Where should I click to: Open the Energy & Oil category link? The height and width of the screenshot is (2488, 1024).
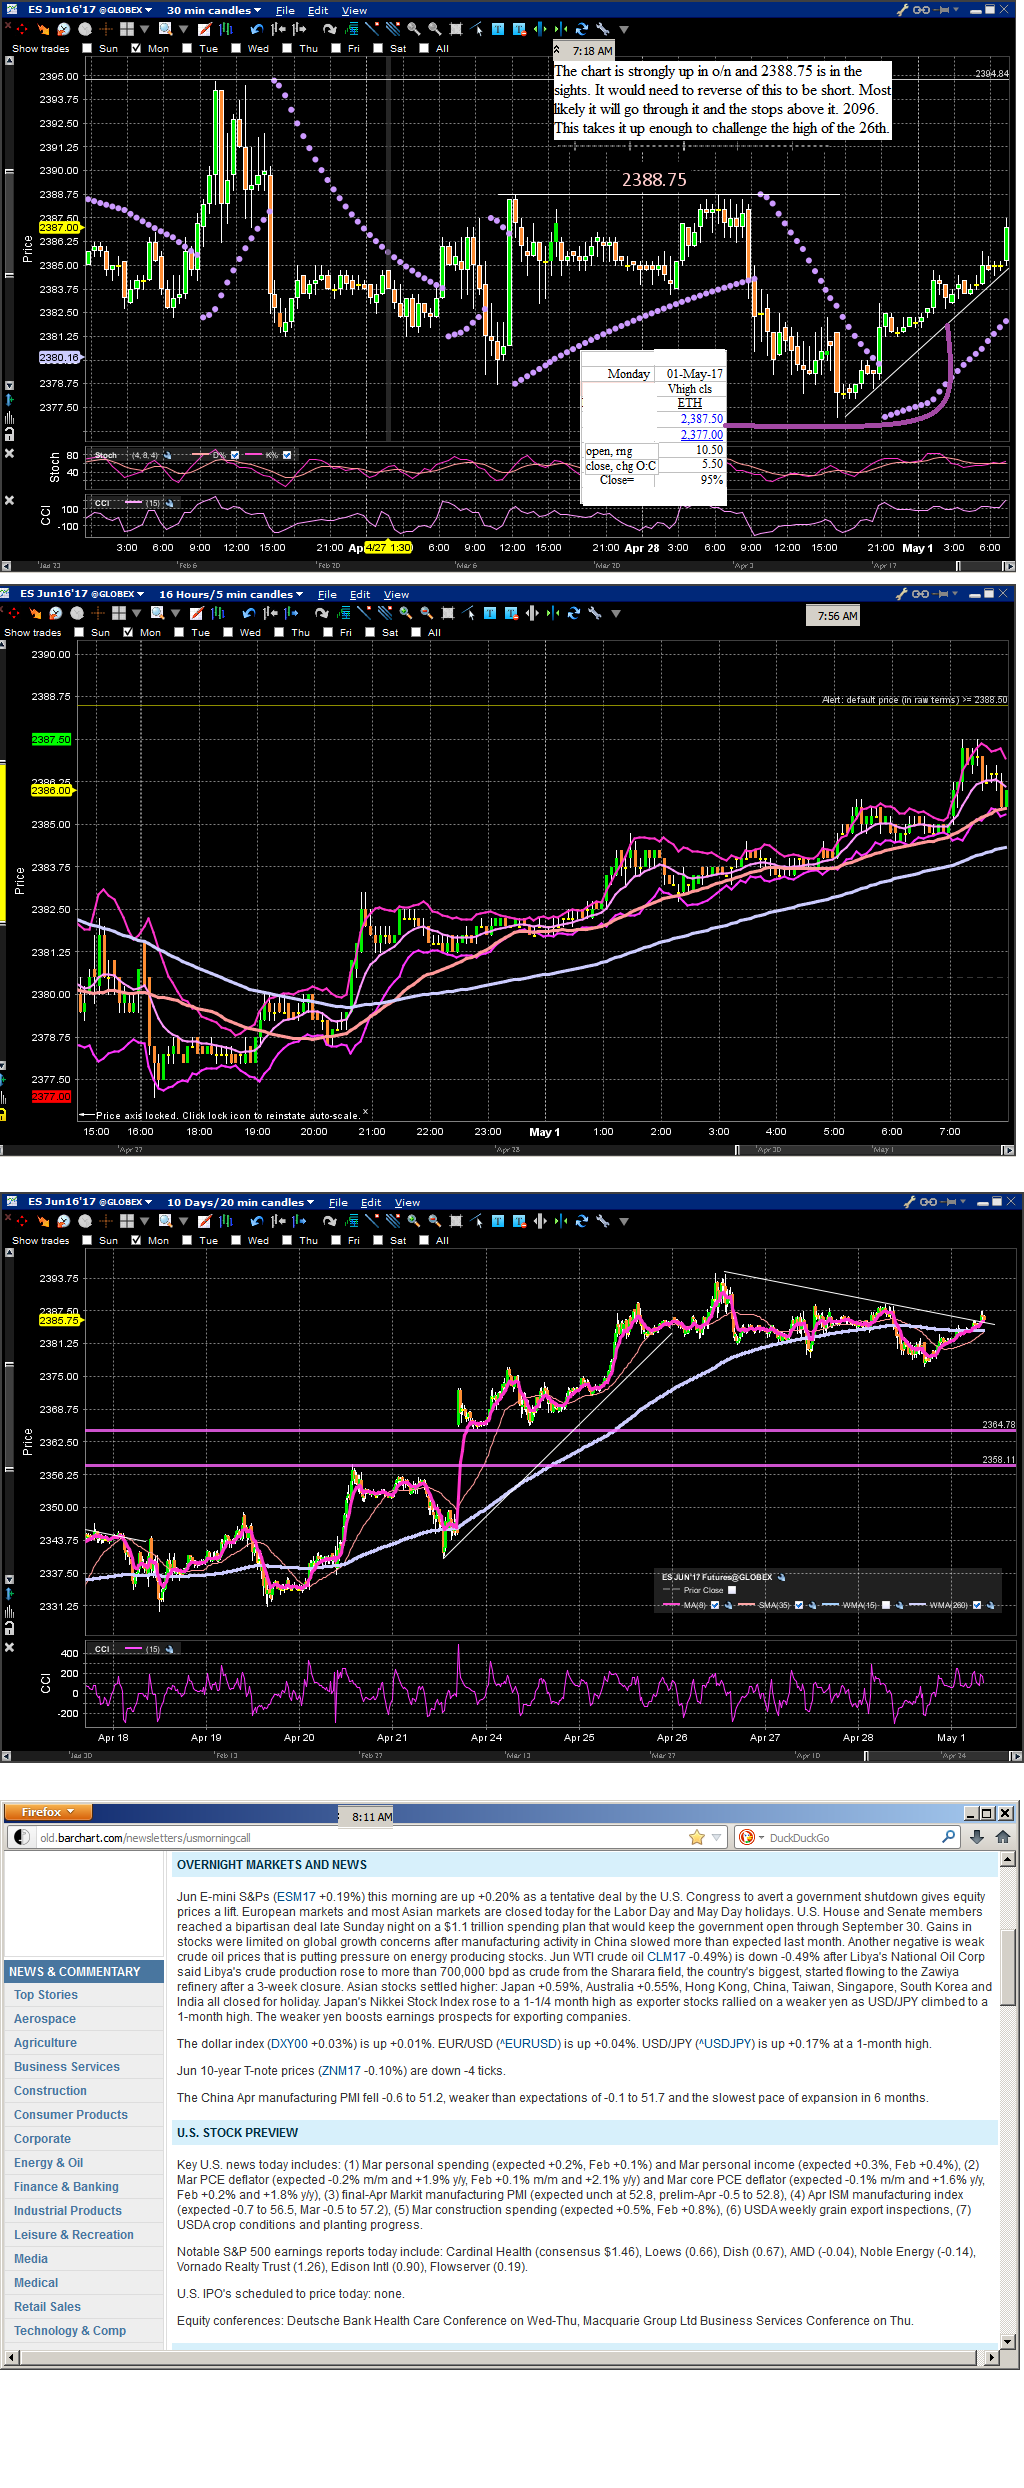[48, 2162]
